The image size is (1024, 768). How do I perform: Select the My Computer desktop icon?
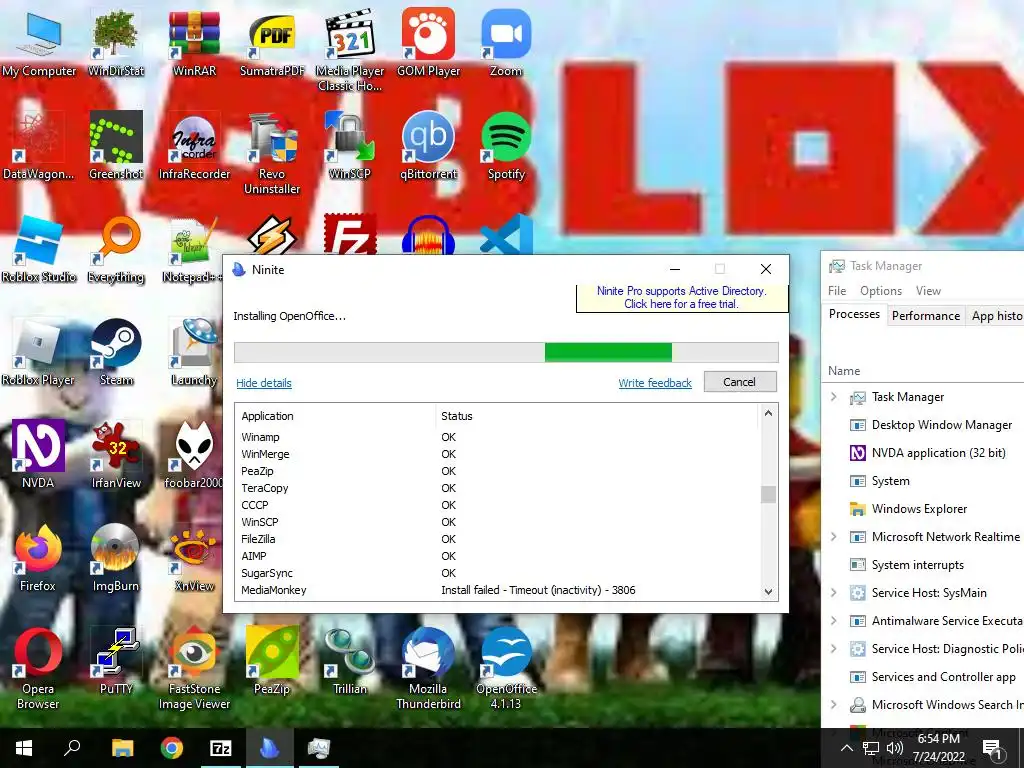(39, 42)
